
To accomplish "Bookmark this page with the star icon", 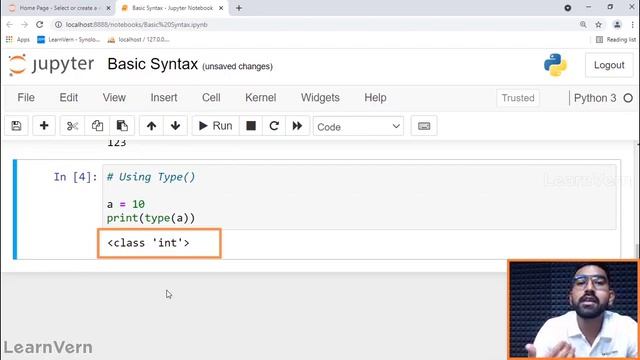I will [598, 24].
